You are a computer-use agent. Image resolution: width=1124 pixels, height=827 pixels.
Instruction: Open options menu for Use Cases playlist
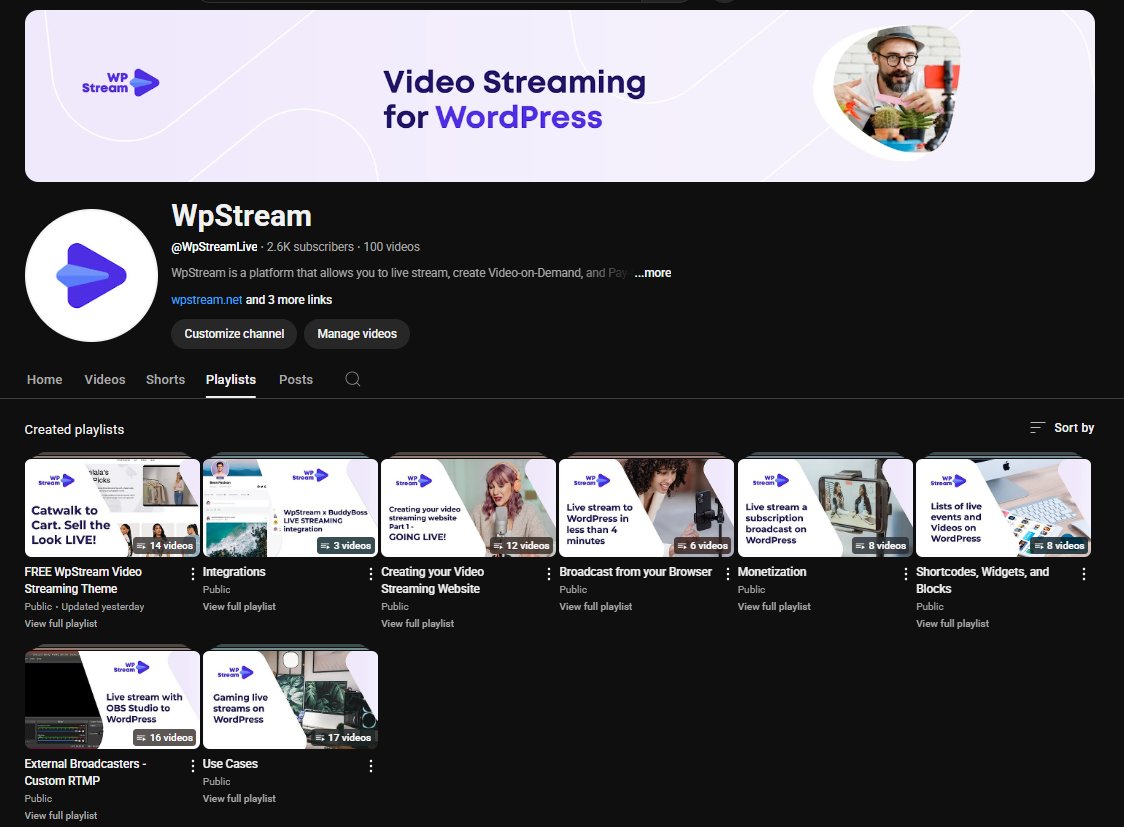point(370,765)
